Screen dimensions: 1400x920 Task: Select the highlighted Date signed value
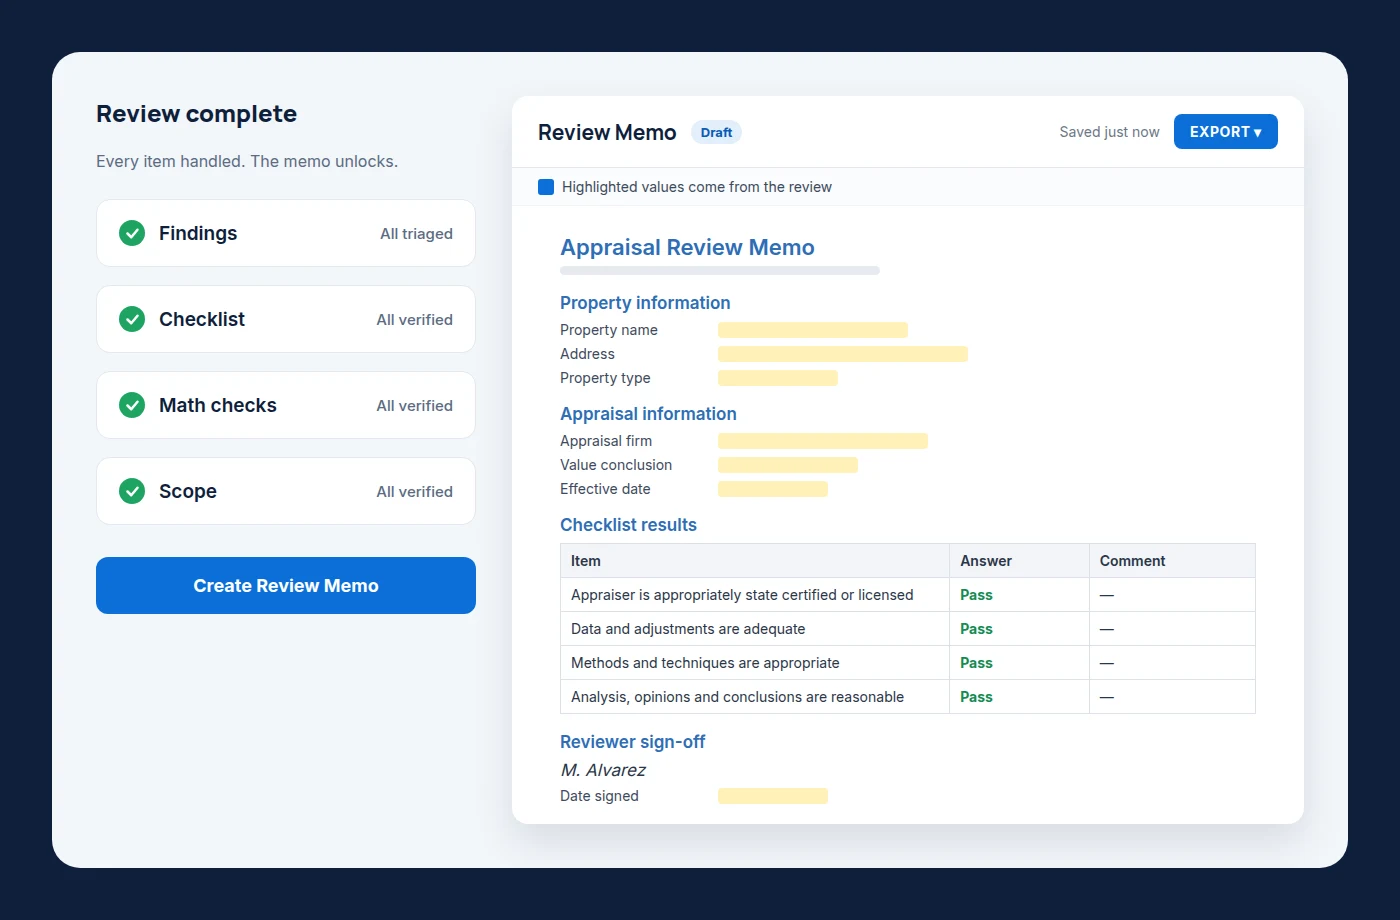[x=773, y=796]
